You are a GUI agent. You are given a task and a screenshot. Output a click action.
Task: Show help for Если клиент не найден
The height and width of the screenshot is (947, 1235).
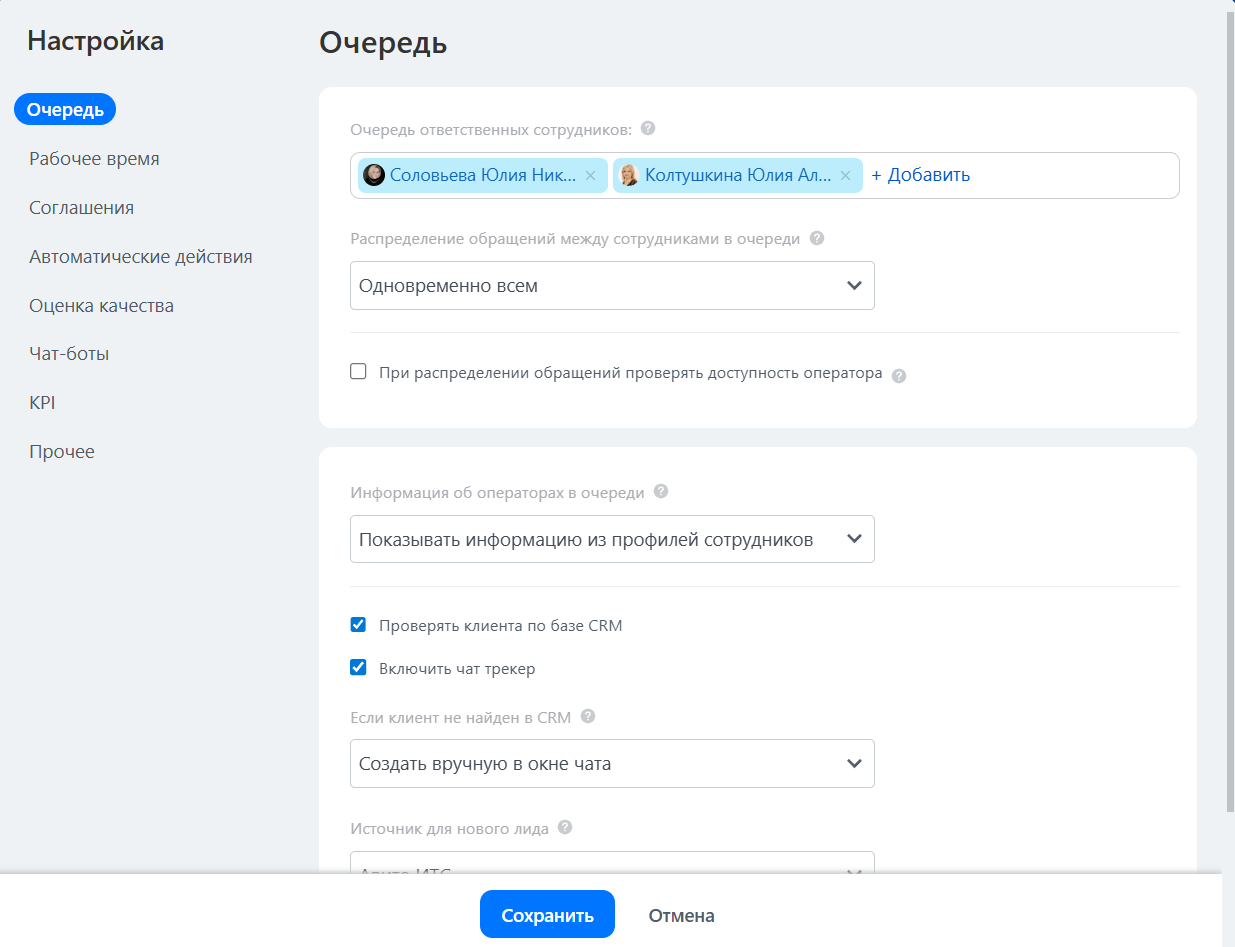(588, 716)
